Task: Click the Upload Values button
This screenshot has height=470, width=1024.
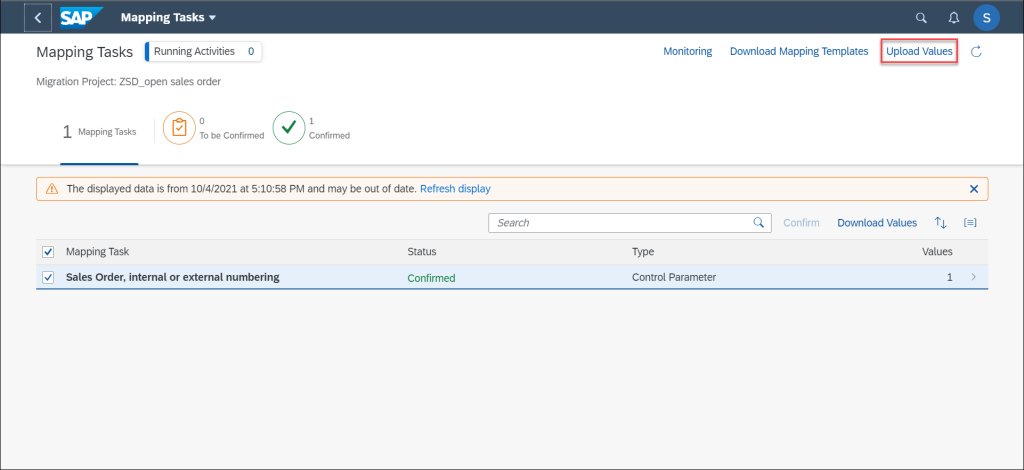Action: (x=920, y=51)
